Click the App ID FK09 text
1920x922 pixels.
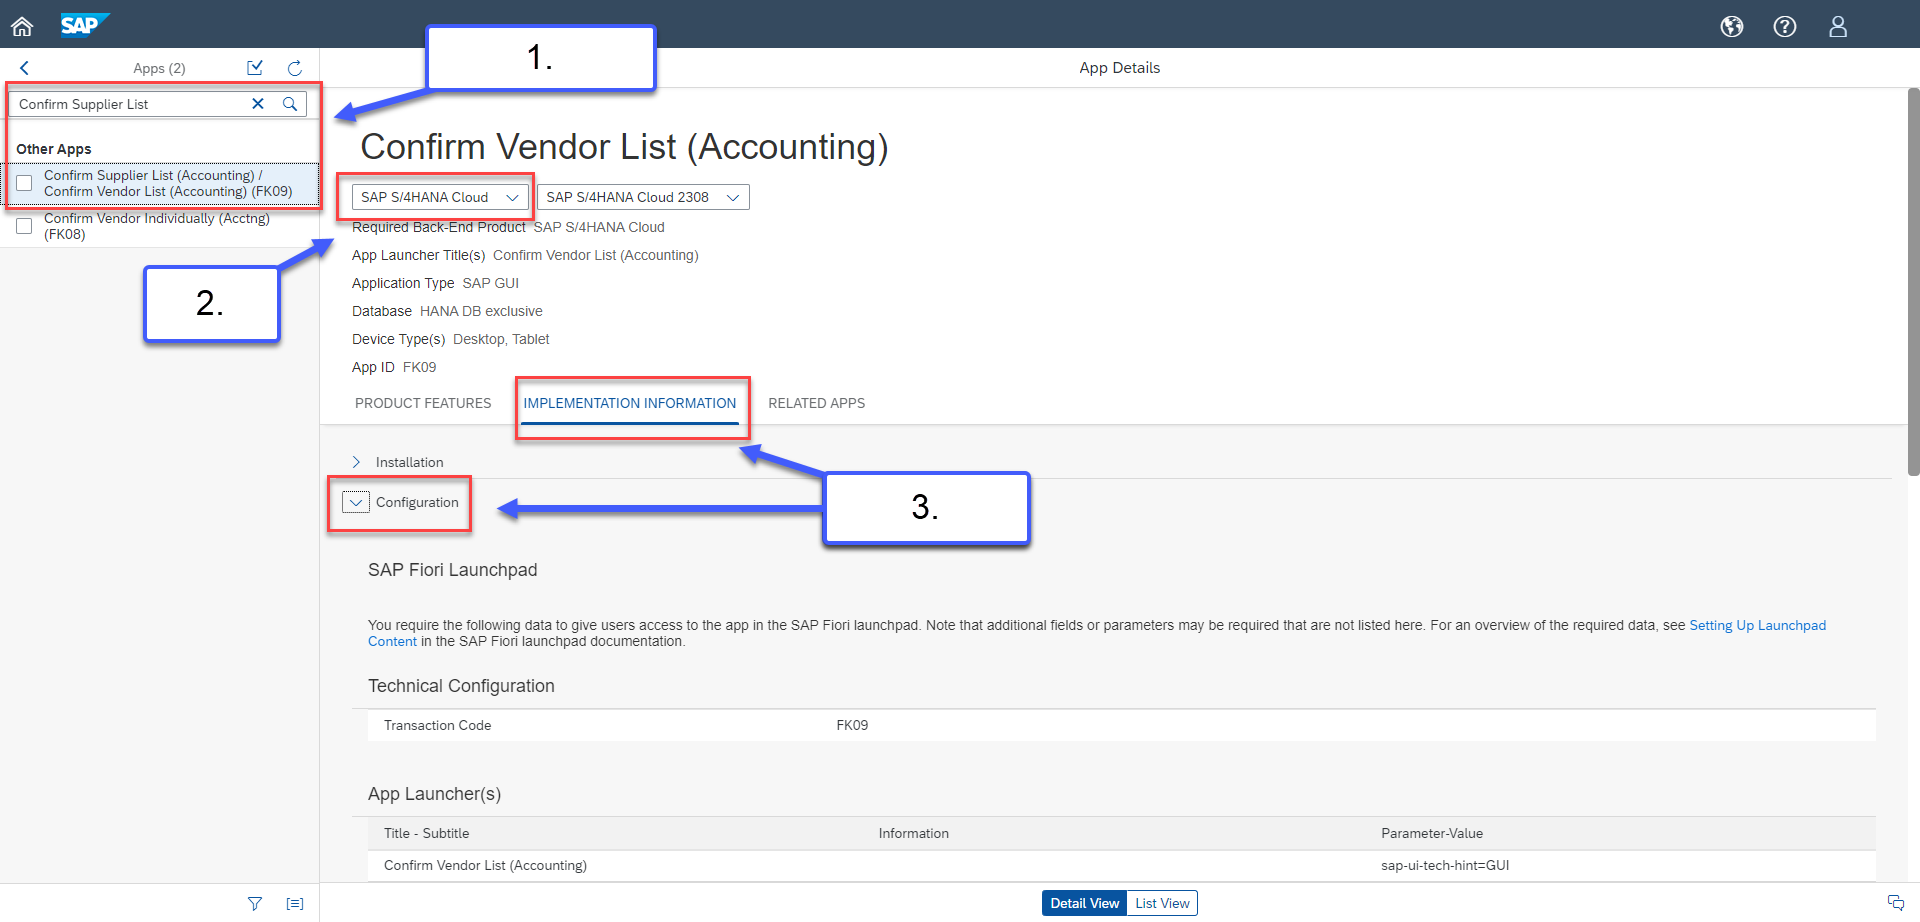[394, 367]
